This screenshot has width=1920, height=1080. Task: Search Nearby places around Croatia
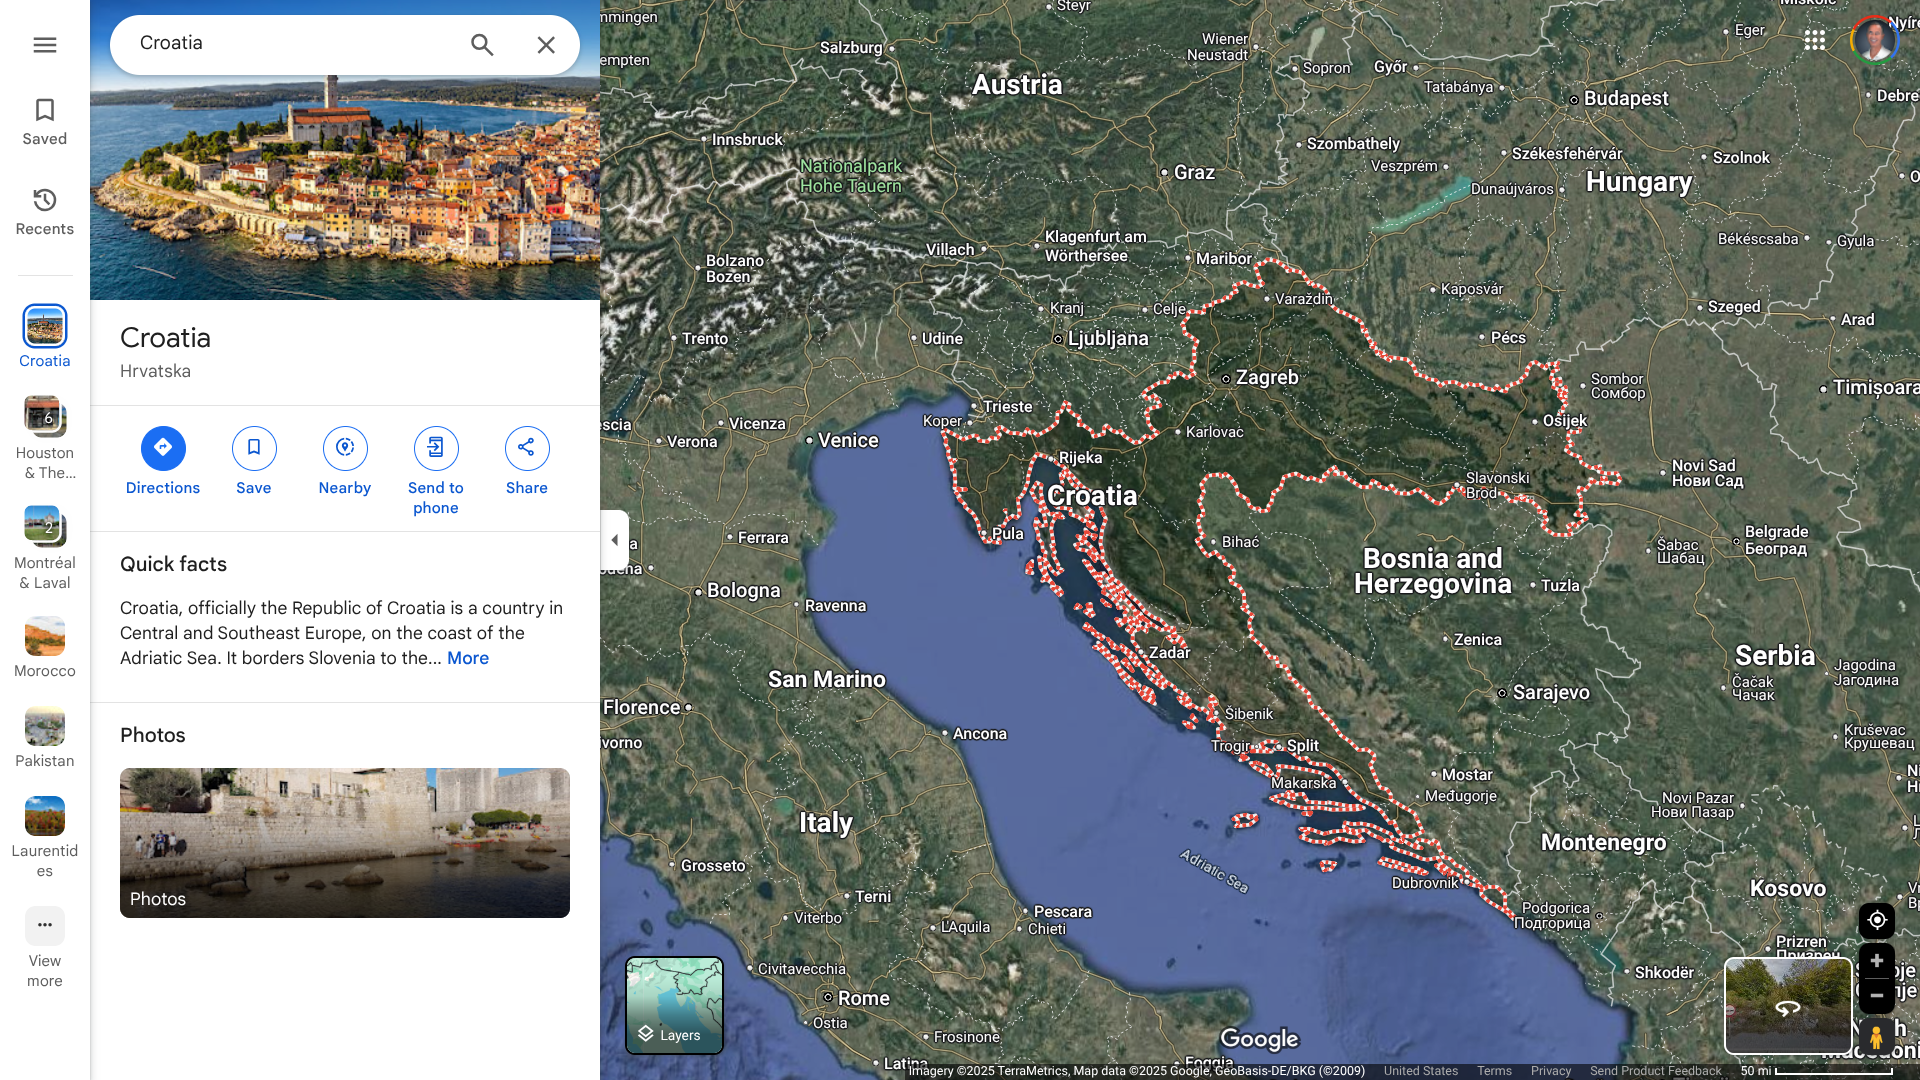(345, 448)
